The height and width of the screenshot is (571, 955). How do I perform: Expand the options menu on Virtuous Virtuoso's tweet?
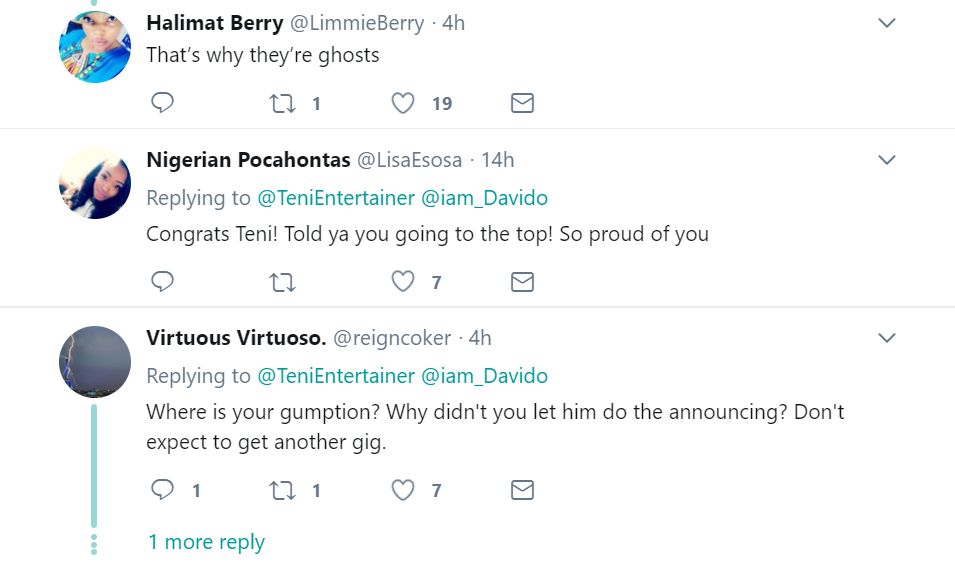(x=886, y=338)
